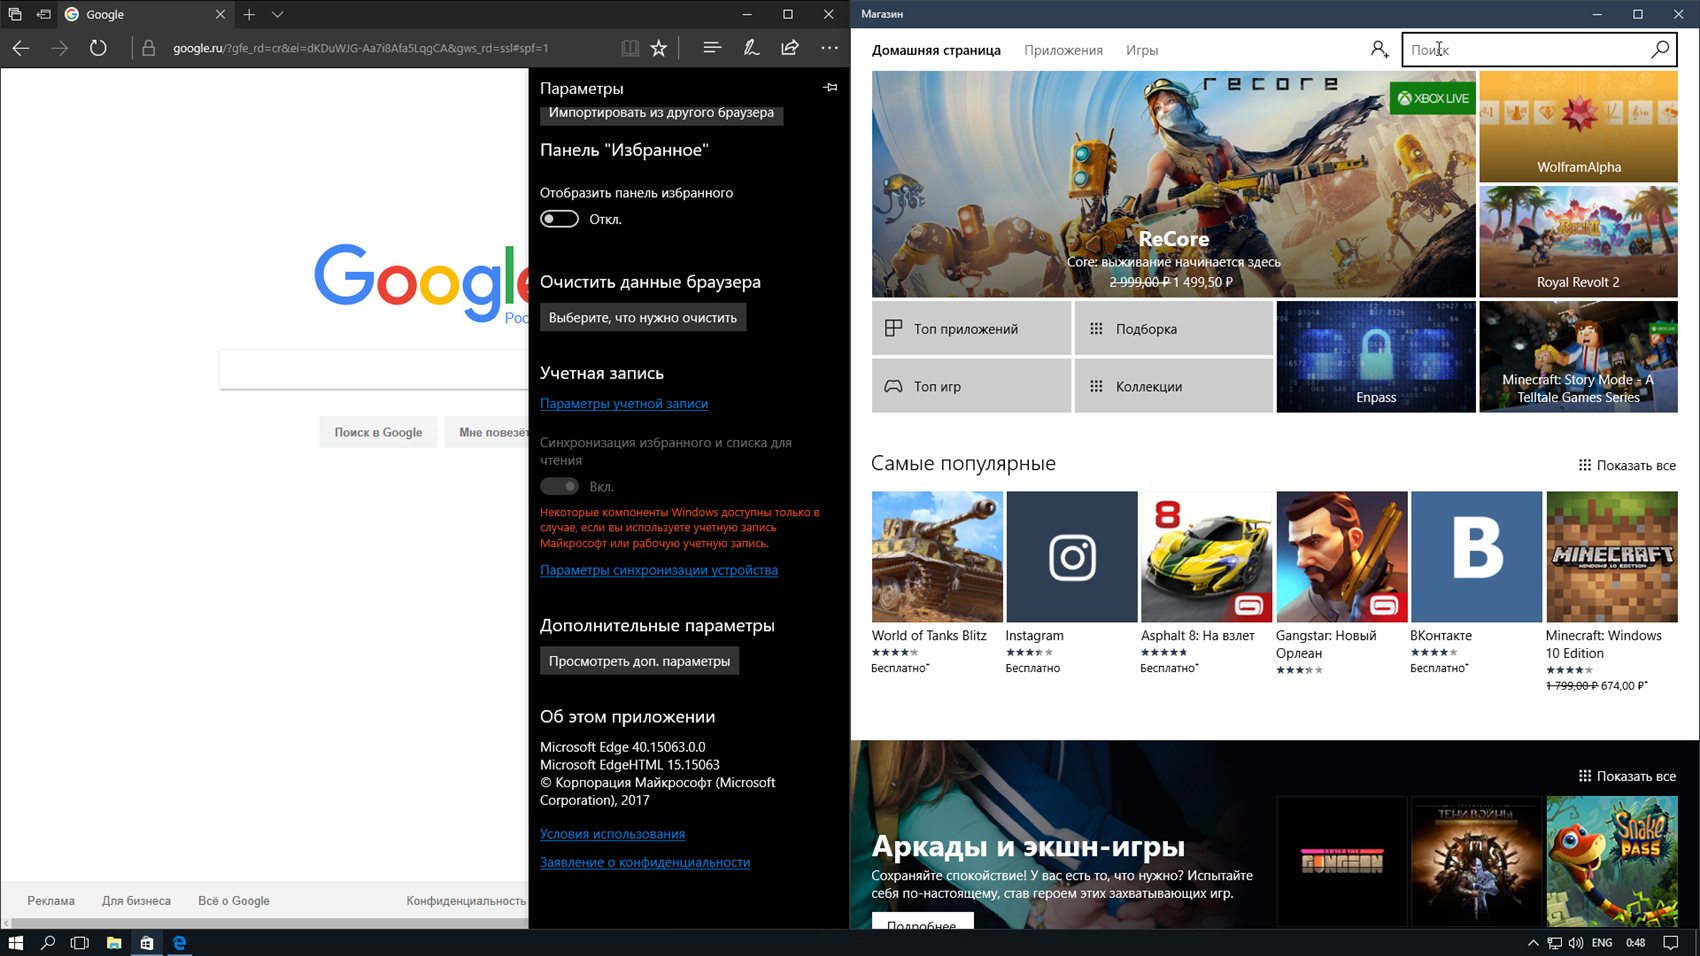Open Топ приложений tile

(x=971, y=328)
